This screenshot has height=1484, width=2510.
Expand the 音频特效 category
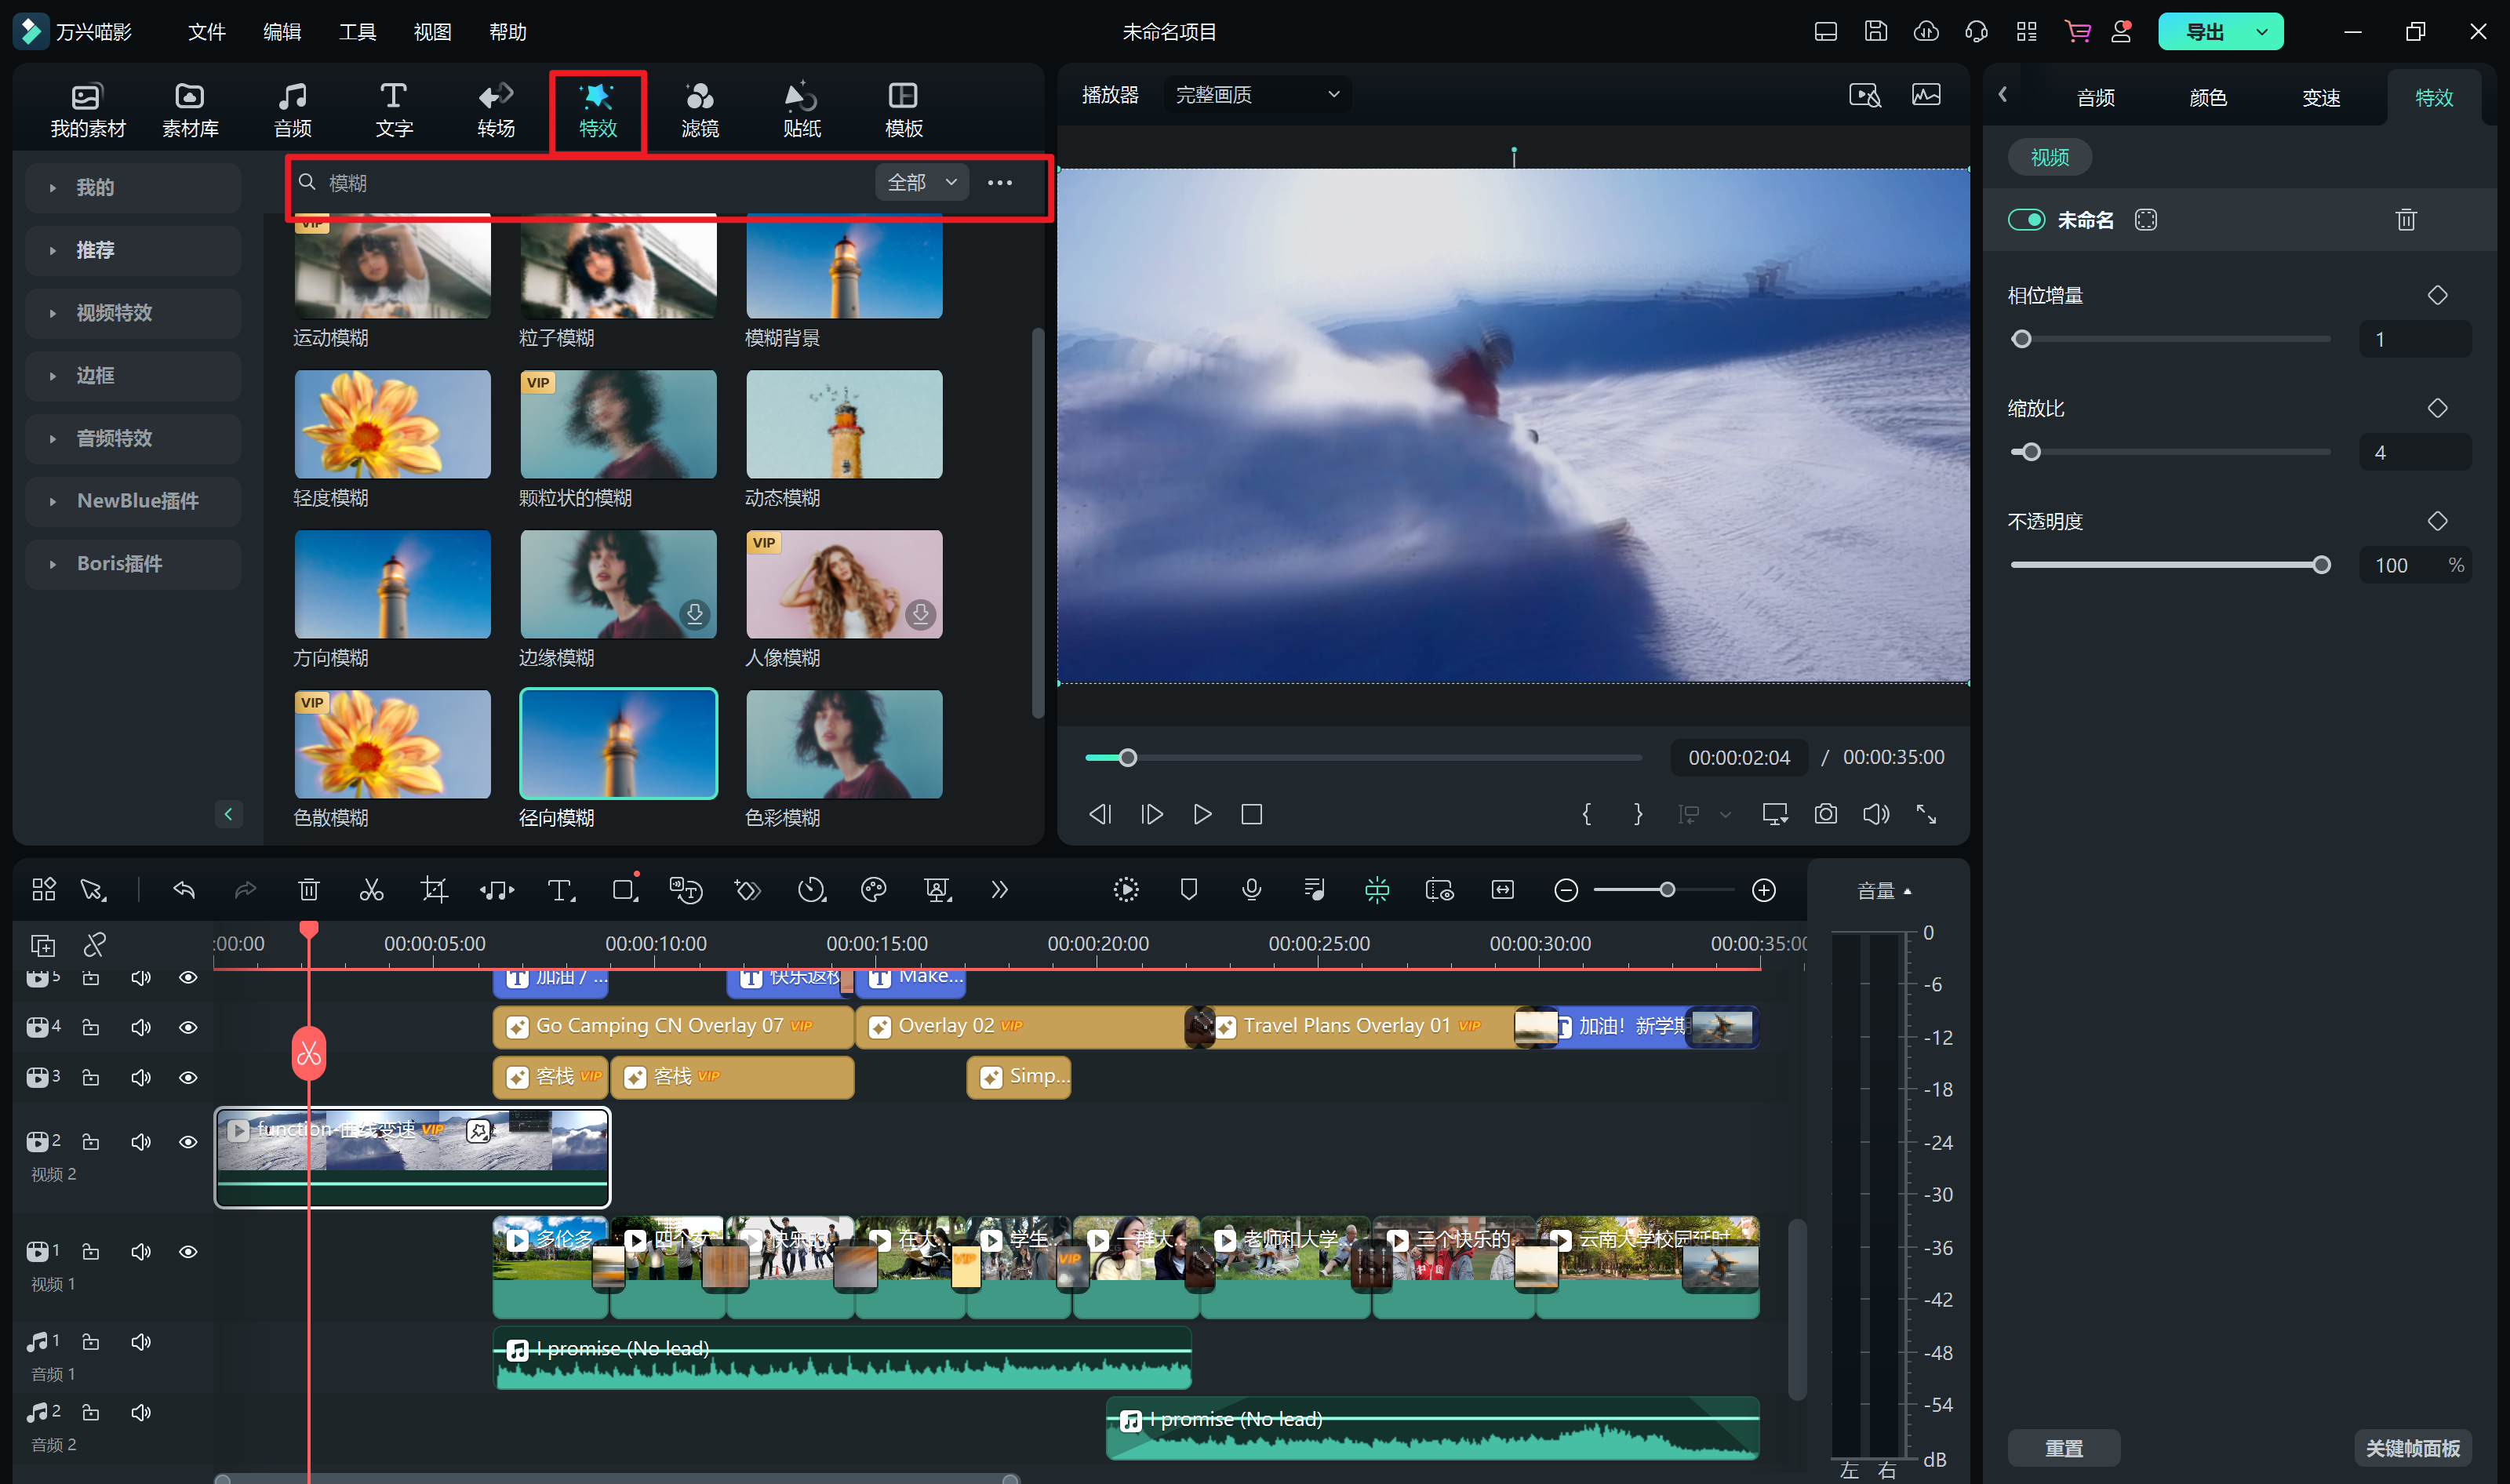tap(133, 438)
